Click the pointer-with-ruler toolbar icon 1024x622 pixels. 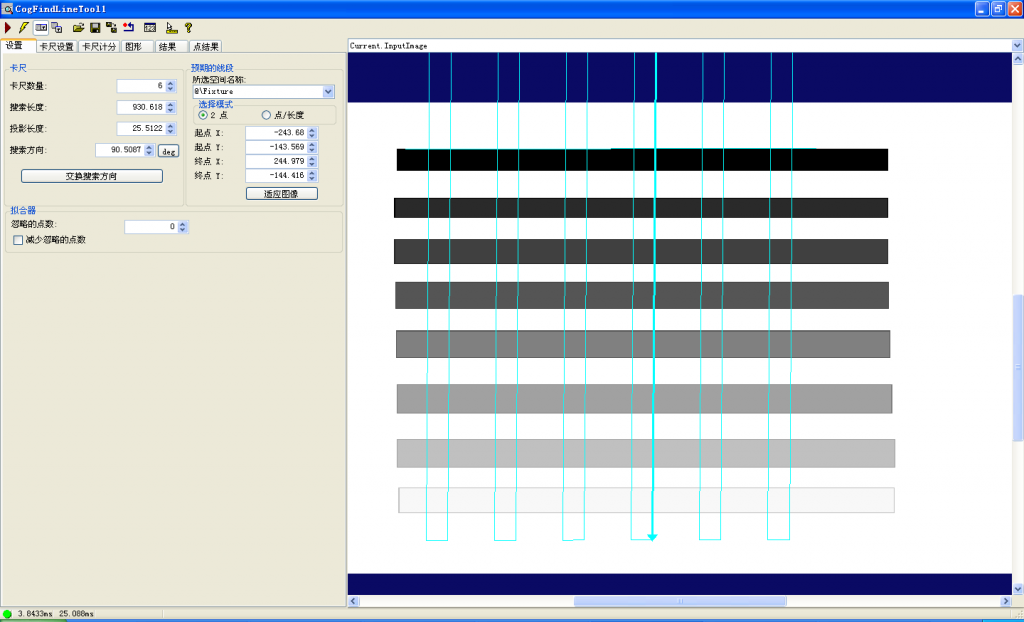[x=171, y=27]
